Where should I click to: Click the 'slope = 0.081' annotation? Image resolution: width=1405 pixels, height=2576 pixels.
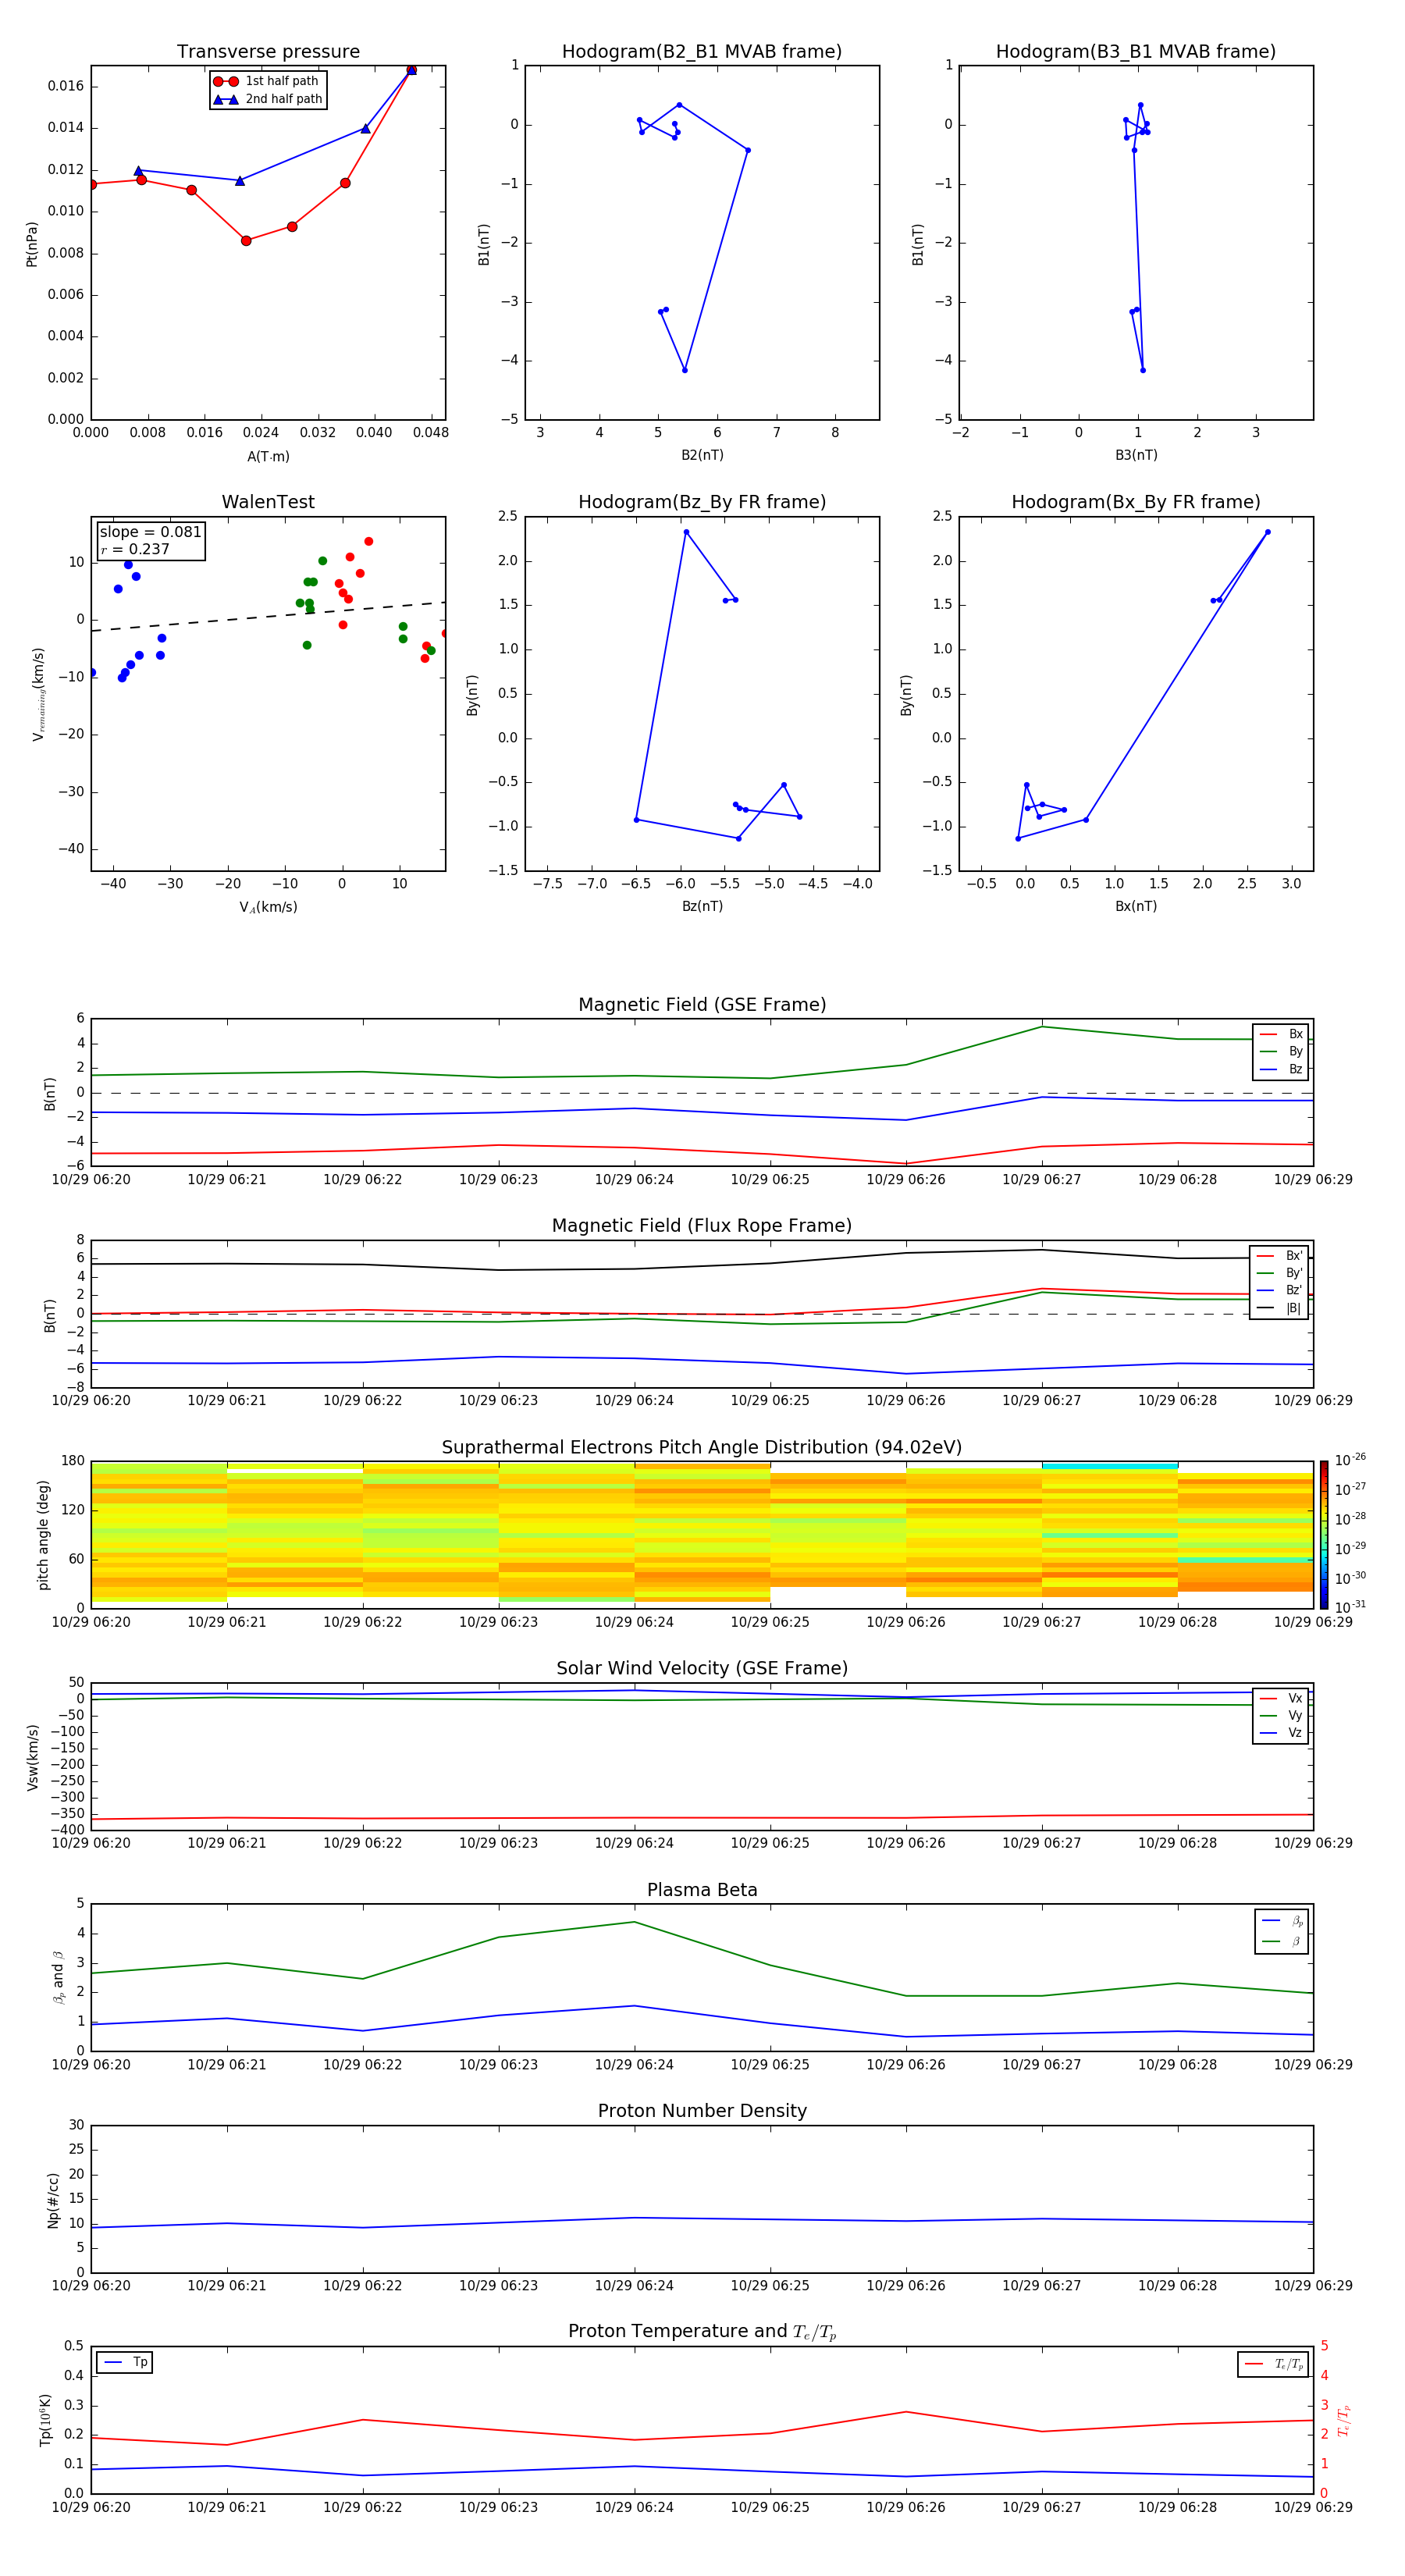point(150,532)
